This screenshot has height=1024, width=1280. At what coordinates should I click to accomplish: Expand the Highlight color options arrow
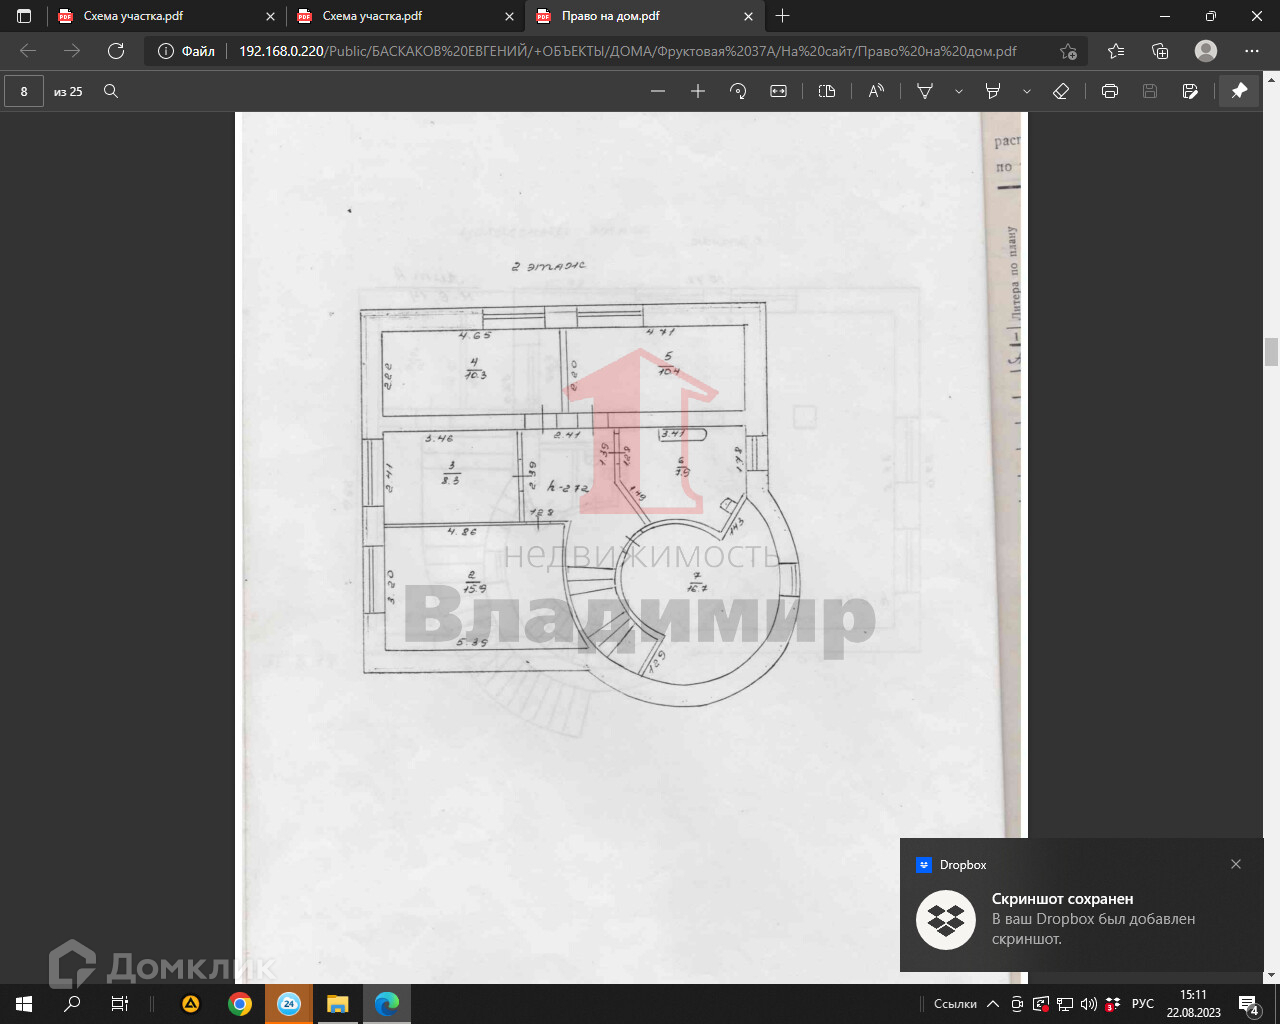pos(1026,91)
